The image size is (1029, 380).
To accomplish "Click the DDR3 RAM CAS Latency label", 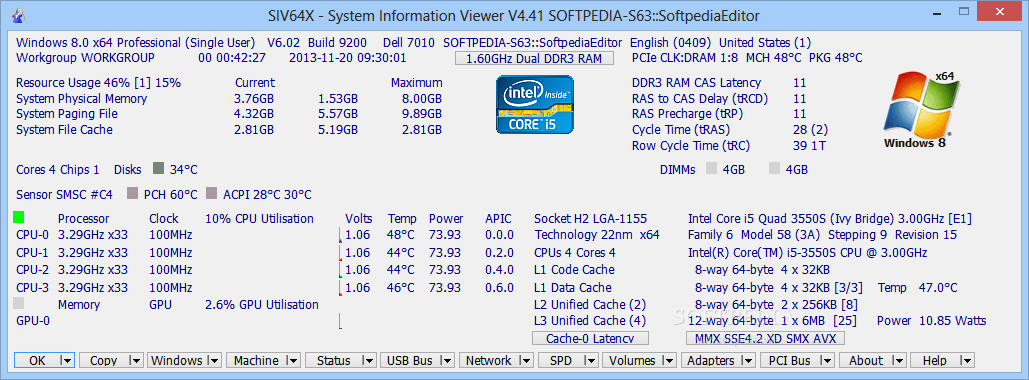I will [x=696, y=83].
